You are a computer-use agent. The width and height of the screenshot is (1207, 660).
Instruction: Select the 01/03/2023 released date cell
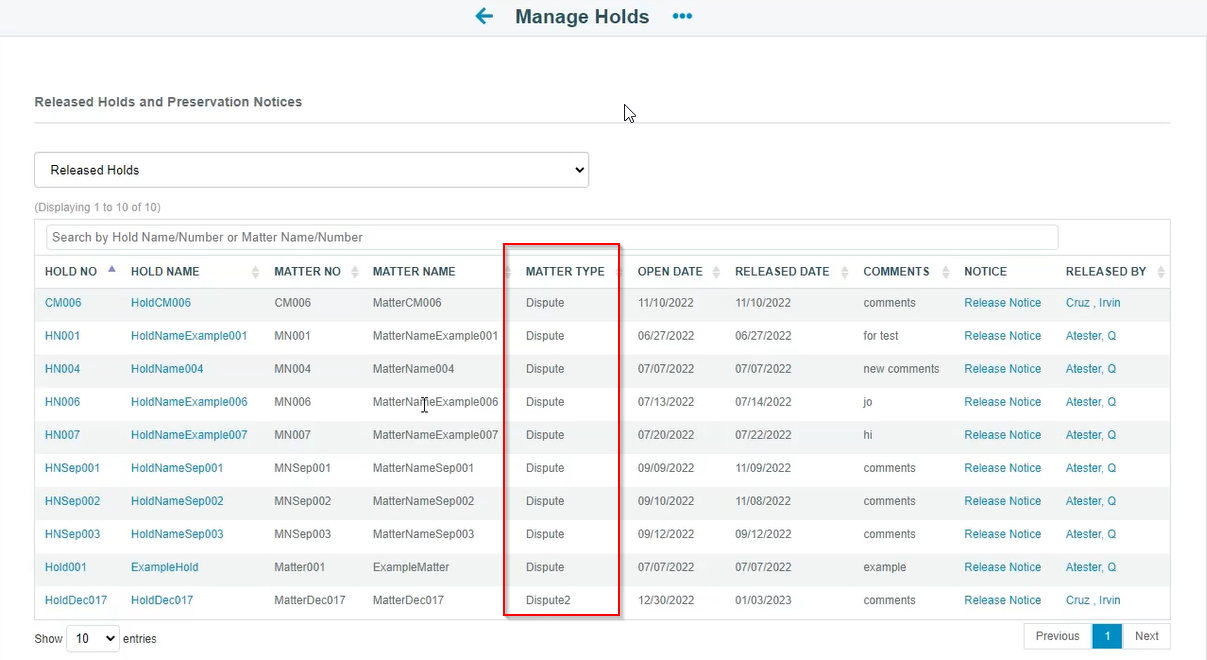763,600
